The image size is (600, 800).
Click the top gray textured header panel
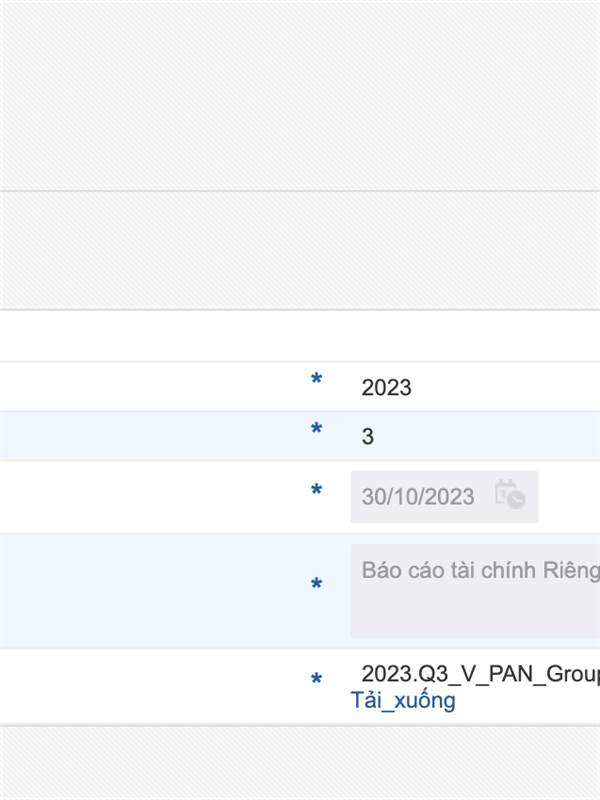300,95
